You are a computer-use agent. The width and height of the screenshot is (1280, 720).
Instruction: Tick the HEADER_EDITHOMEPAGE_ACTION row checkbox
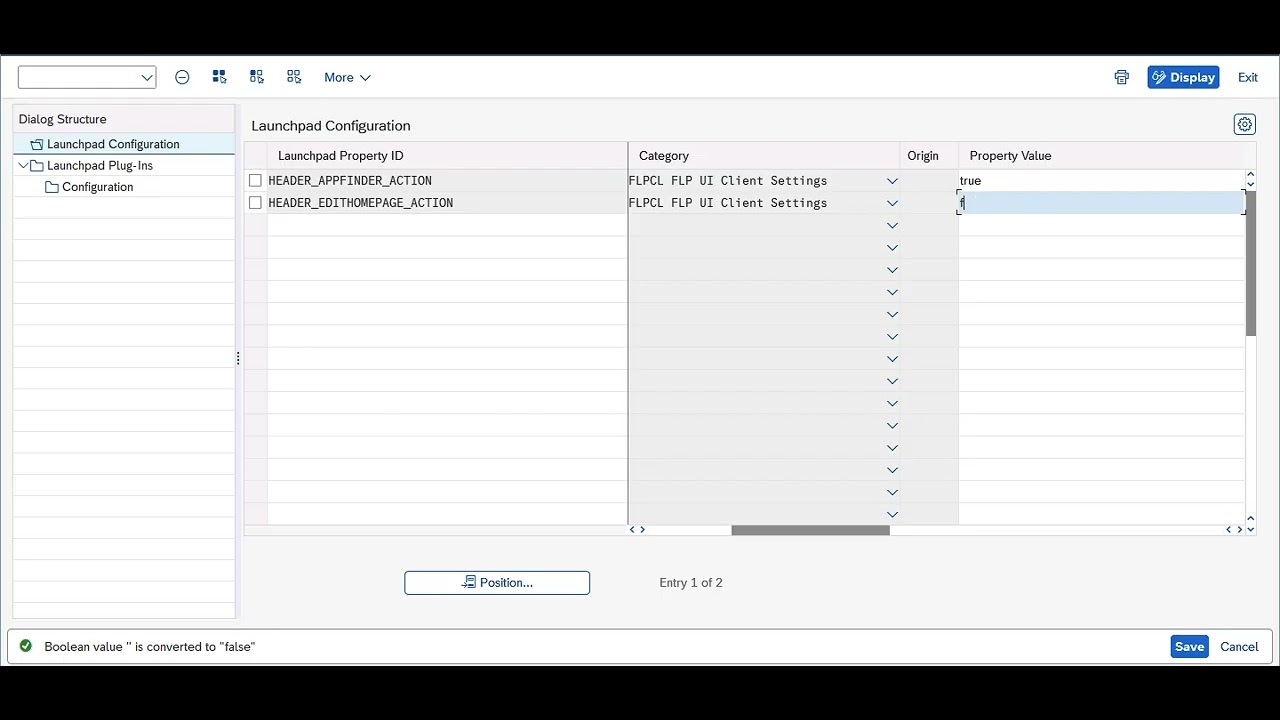coord(255,203)
